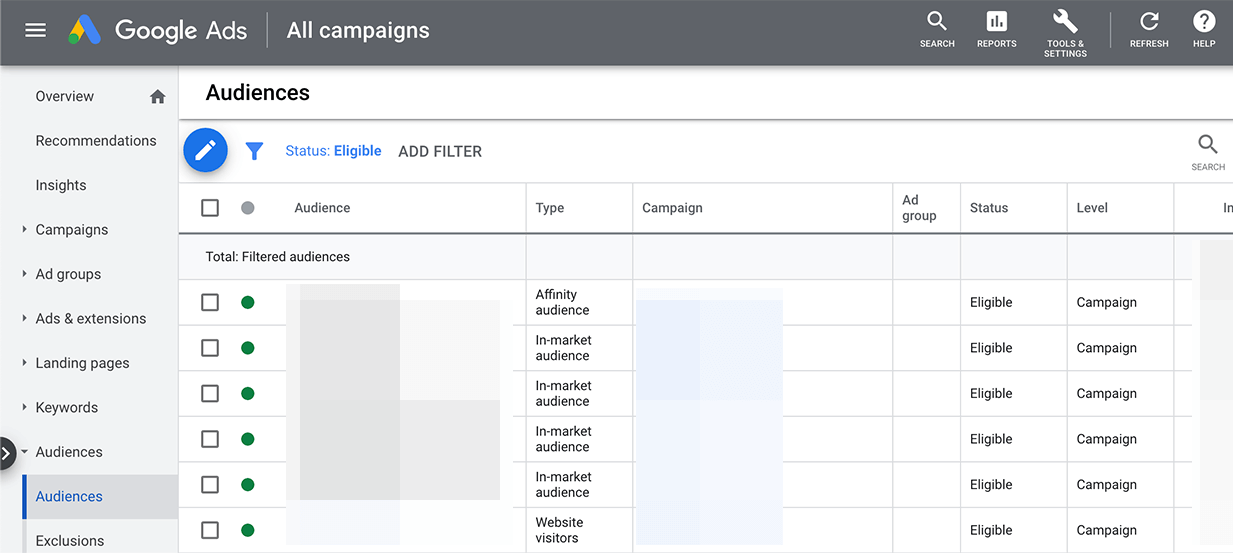Open the hamburger navigation menu
Screen dimensions: 1233x553
click(36, 30)
